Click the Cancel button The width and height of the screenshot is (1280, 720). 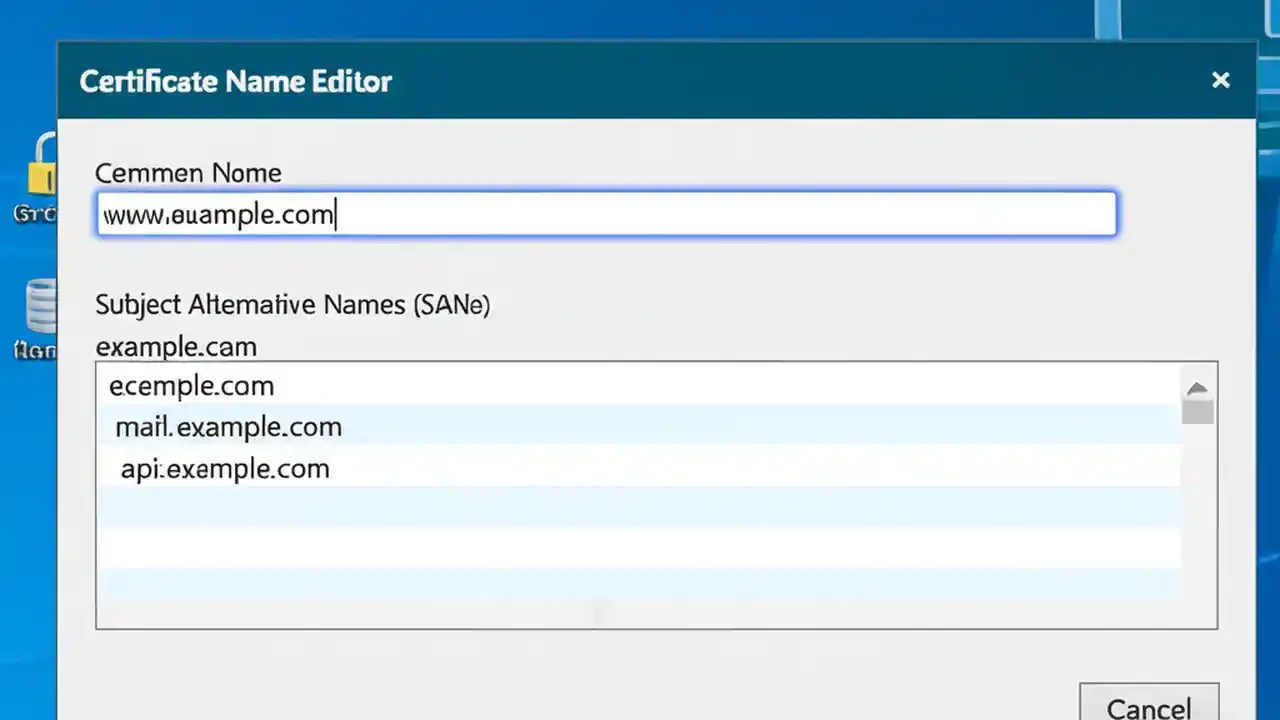1148,705
